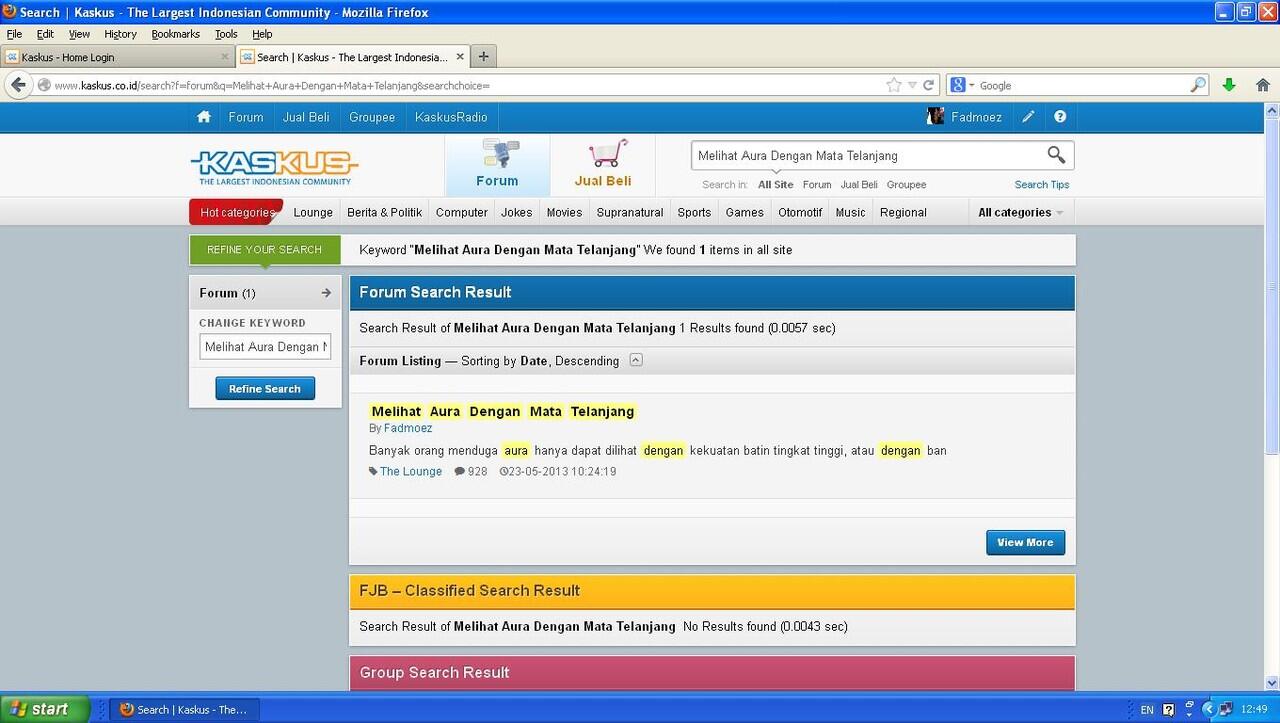Viewport: 1280px width, 723px height.
Task: Open the Otomotif category
Action: click(800, 212)
